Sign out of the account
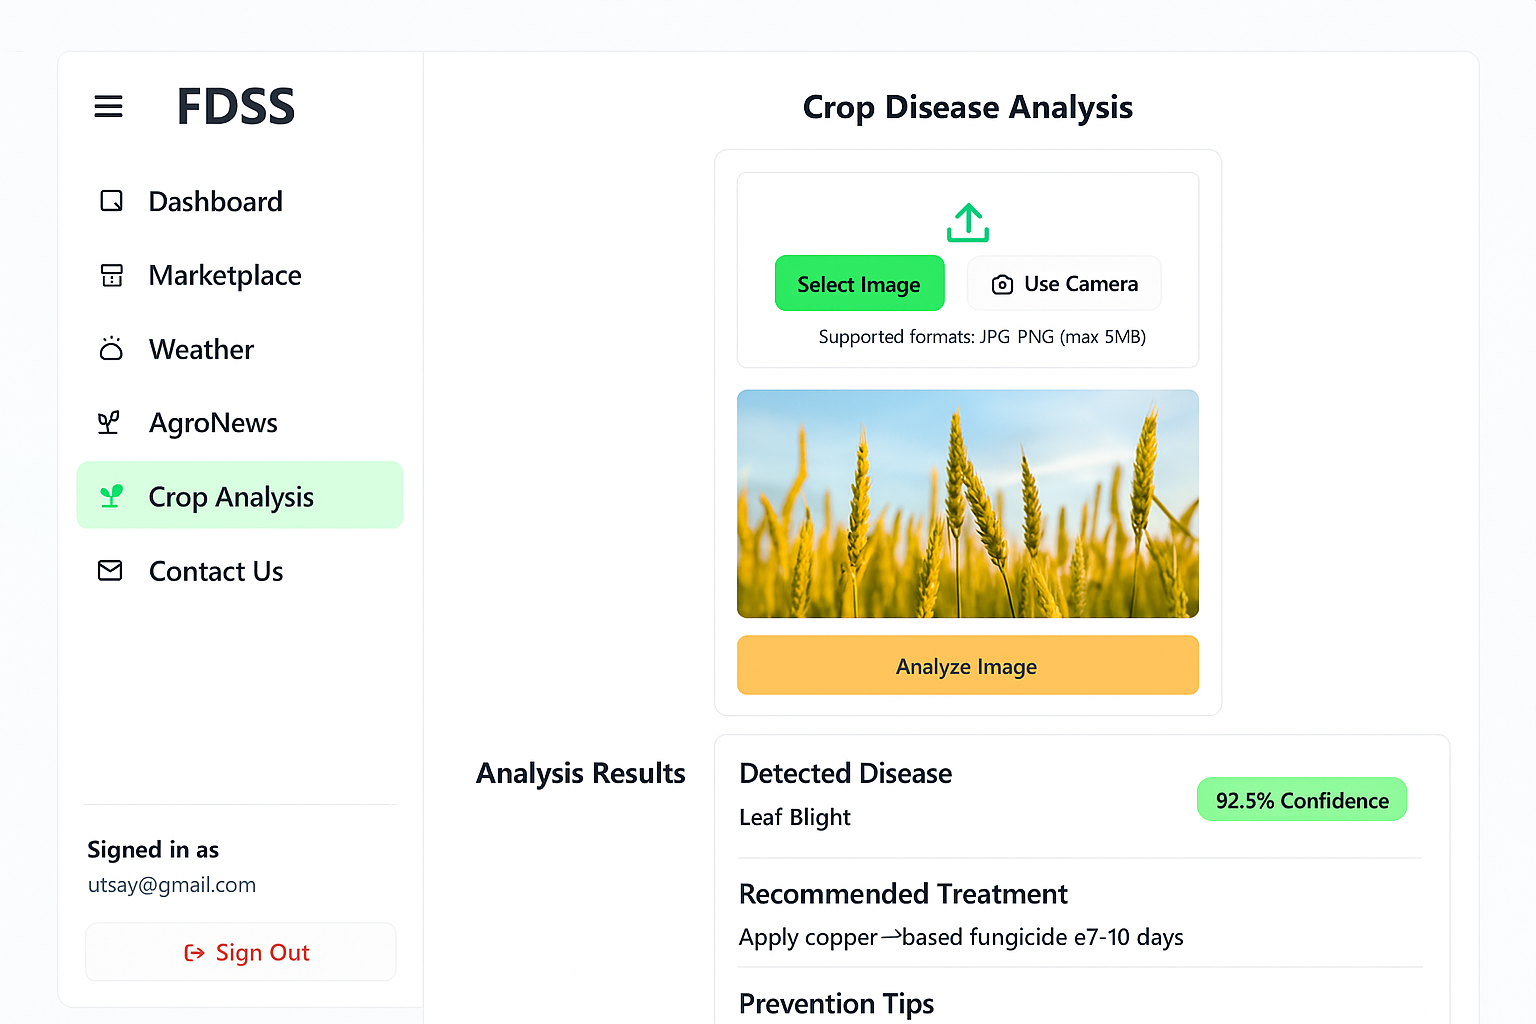 pos(241,953)
